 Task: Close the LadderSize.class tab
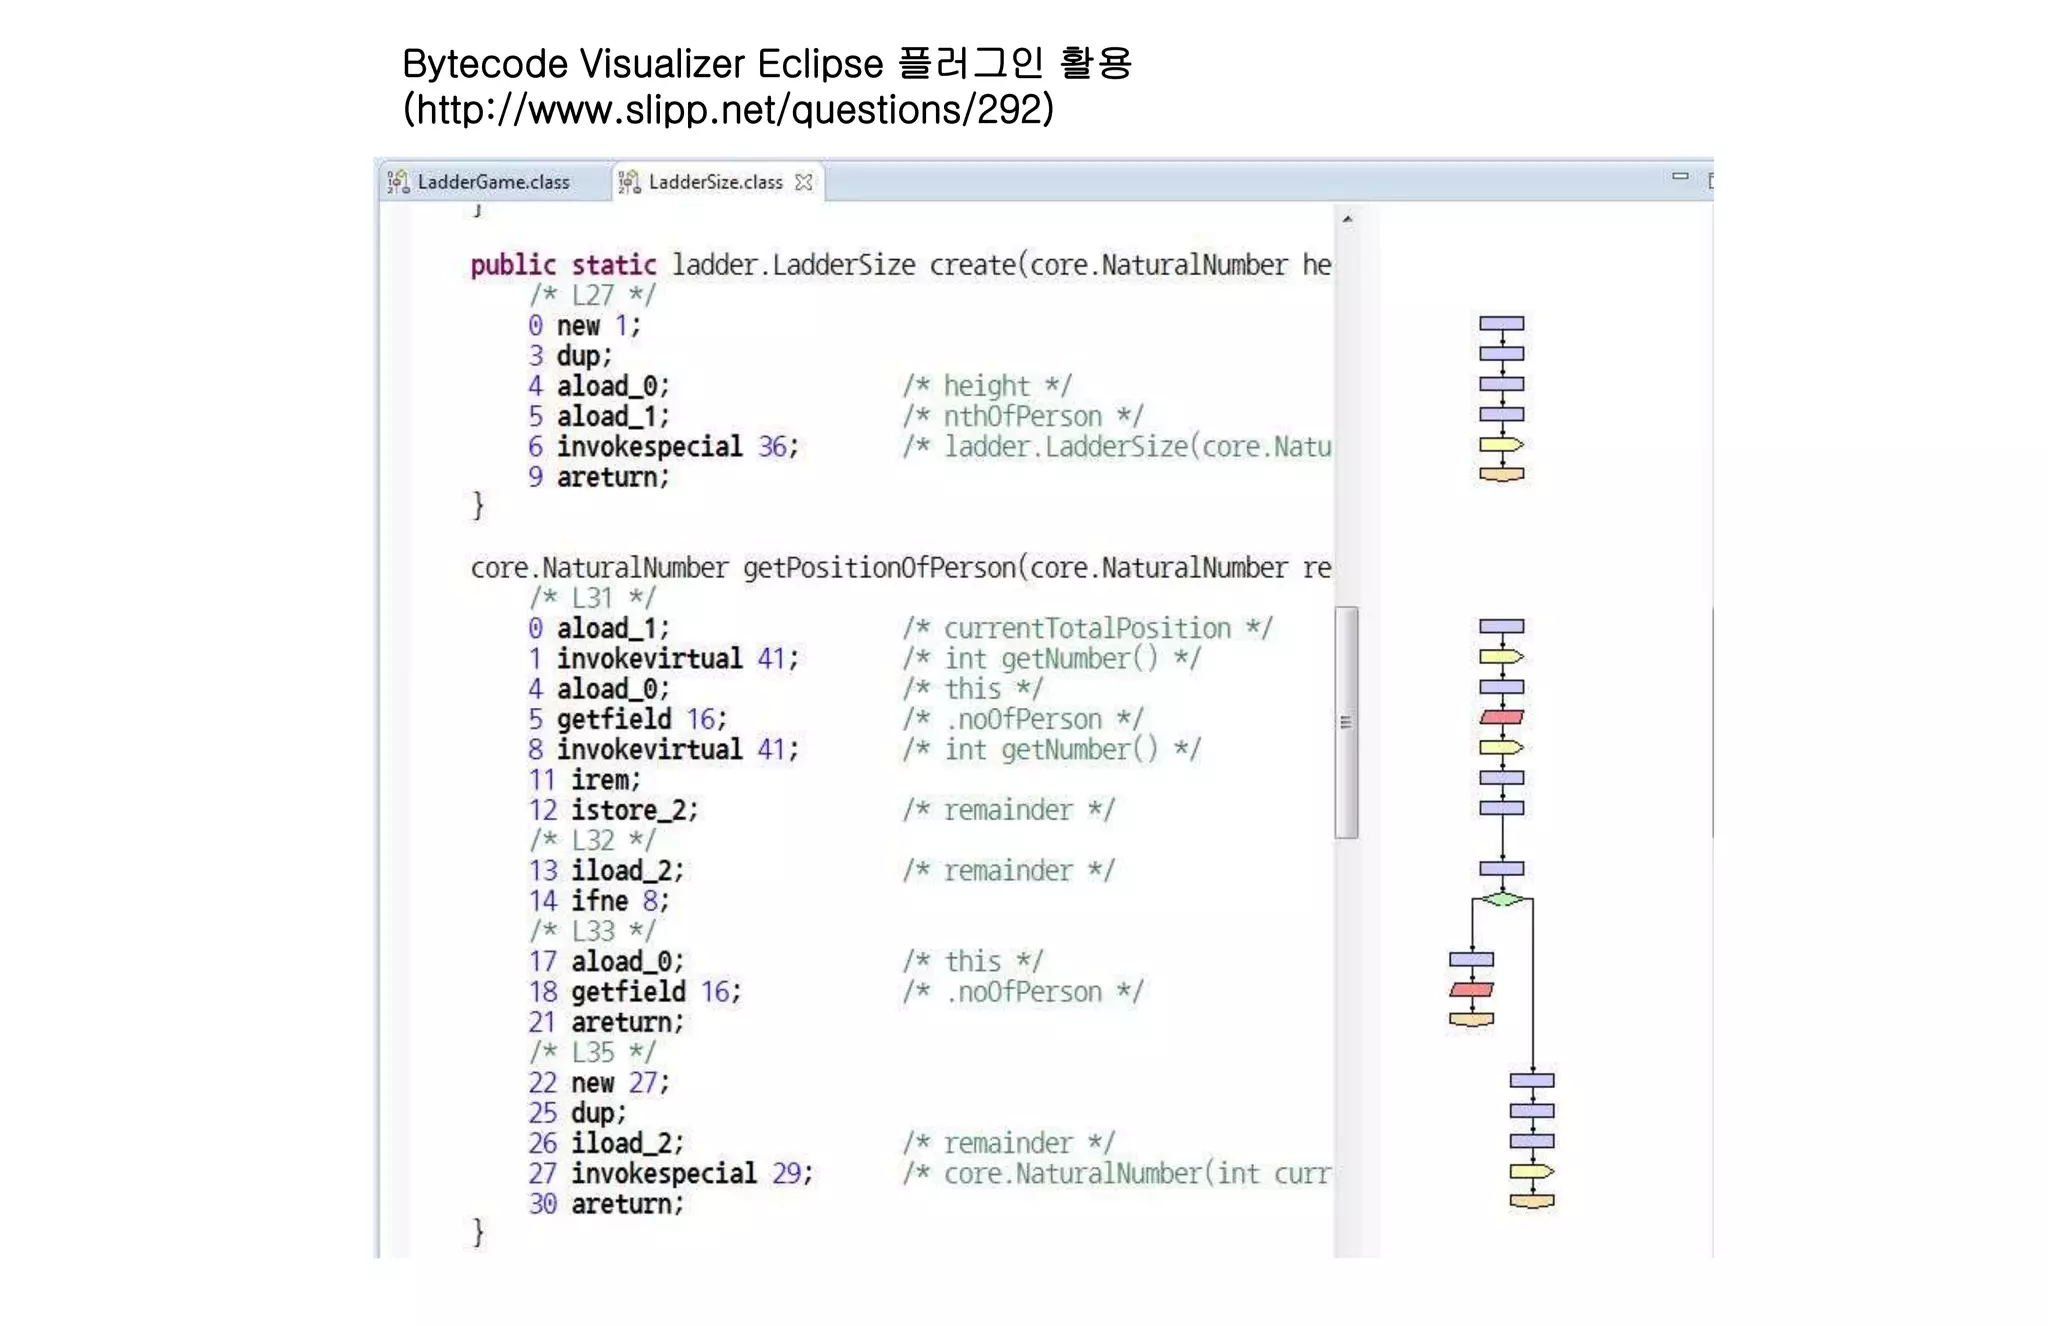pyautogui.click(x=804, y=182)
